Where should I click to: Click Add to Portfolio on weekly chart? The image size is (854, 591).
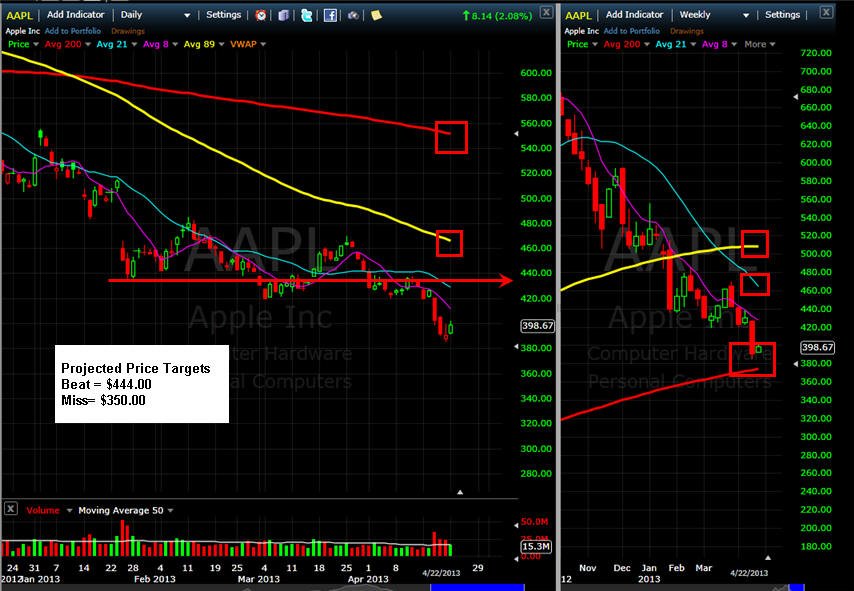[x=631, y=31]
